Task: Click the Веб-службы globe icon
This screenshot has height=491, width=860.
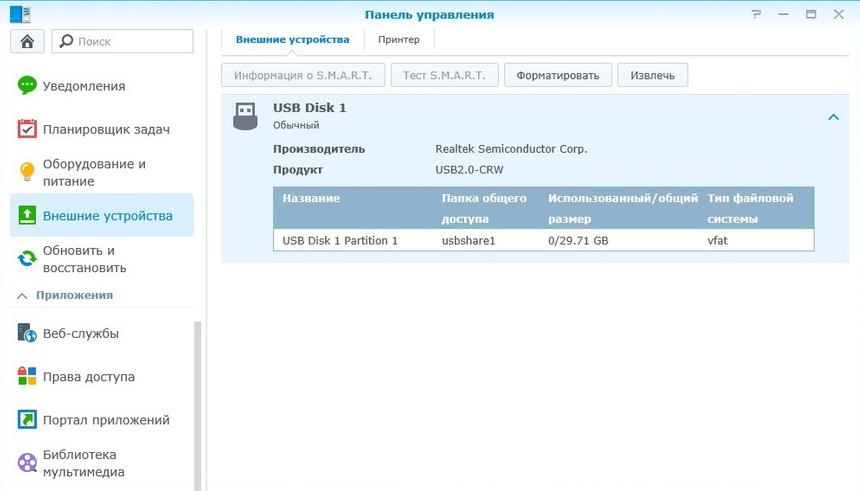Action: click(27, 333)
